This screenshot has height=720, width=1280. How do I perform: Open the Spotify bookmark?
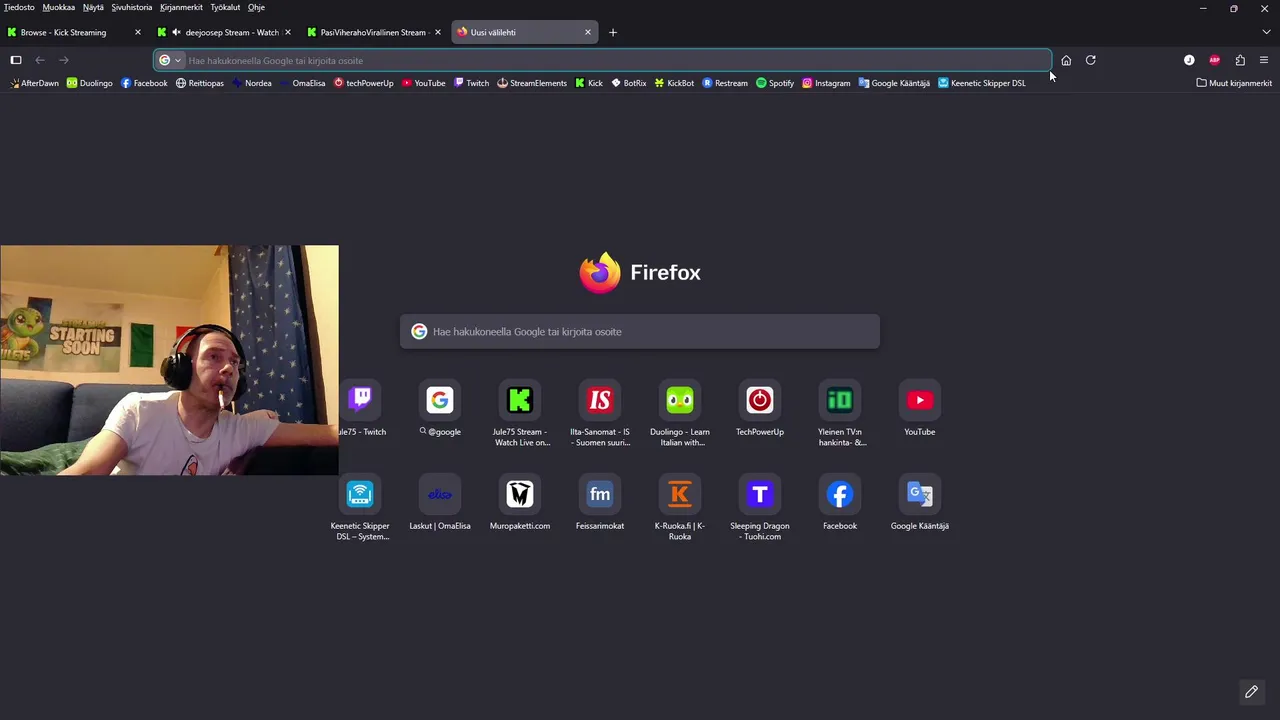coord(775,83)
